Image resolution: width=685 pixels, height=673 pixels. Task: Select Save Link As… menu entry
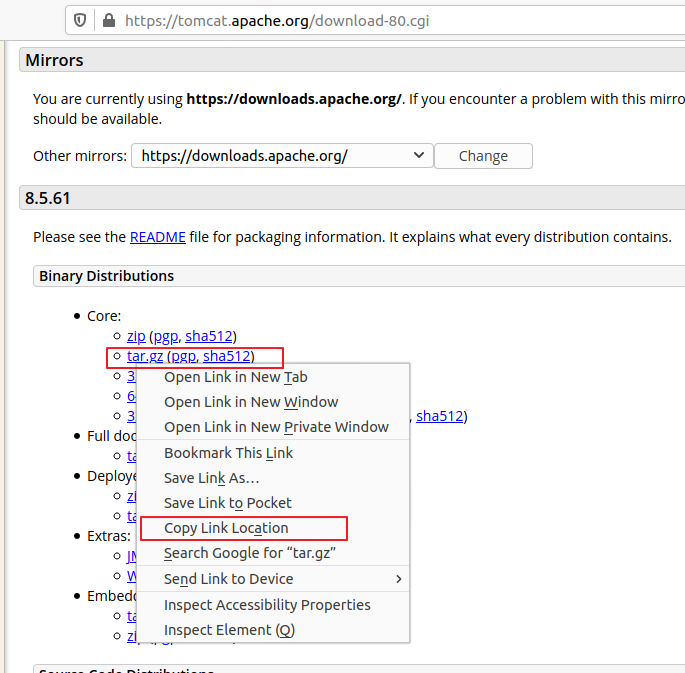pos(273,478)
